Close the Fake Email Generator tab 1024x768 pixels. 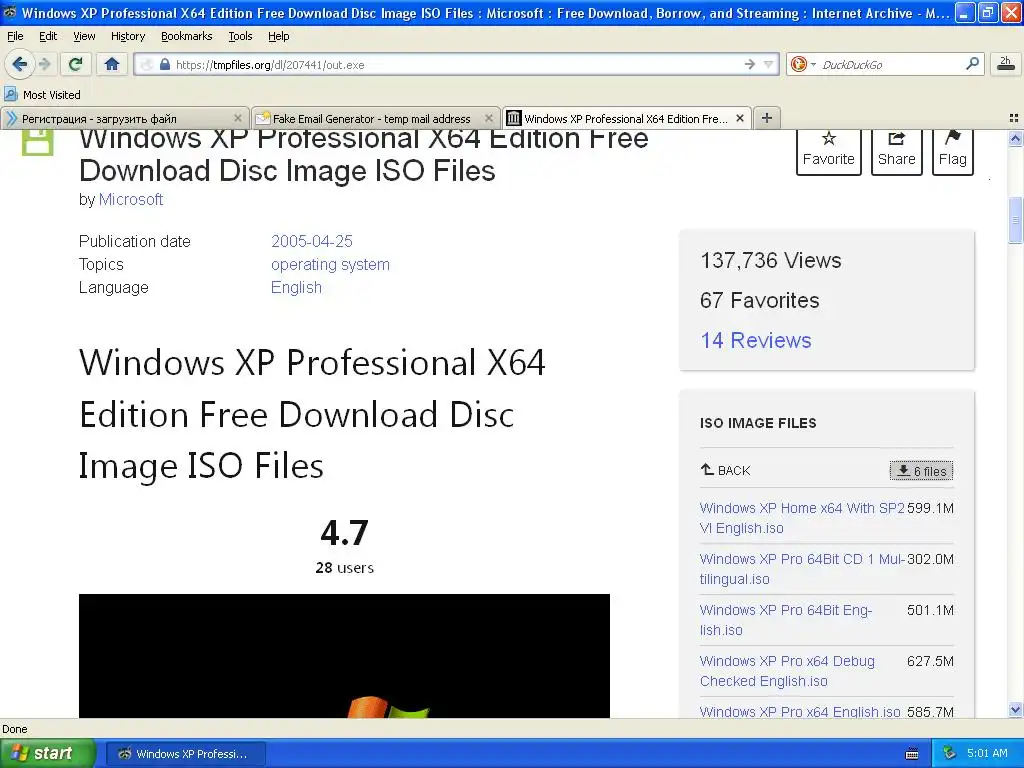click(x=488, y=118)
